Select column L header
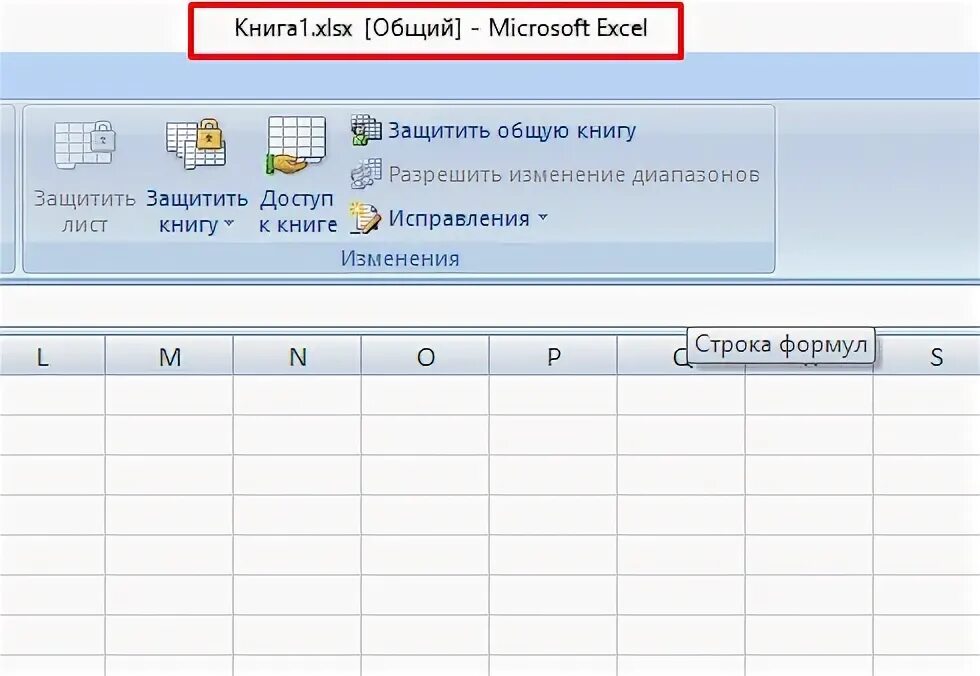The width and height of the screenshot is (980, 676). click(52, 355)
